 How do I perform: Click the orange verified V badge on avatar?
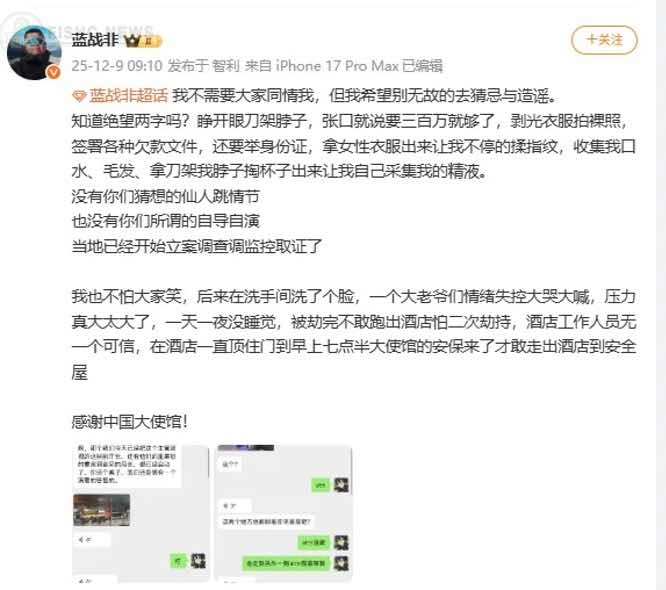54,72
